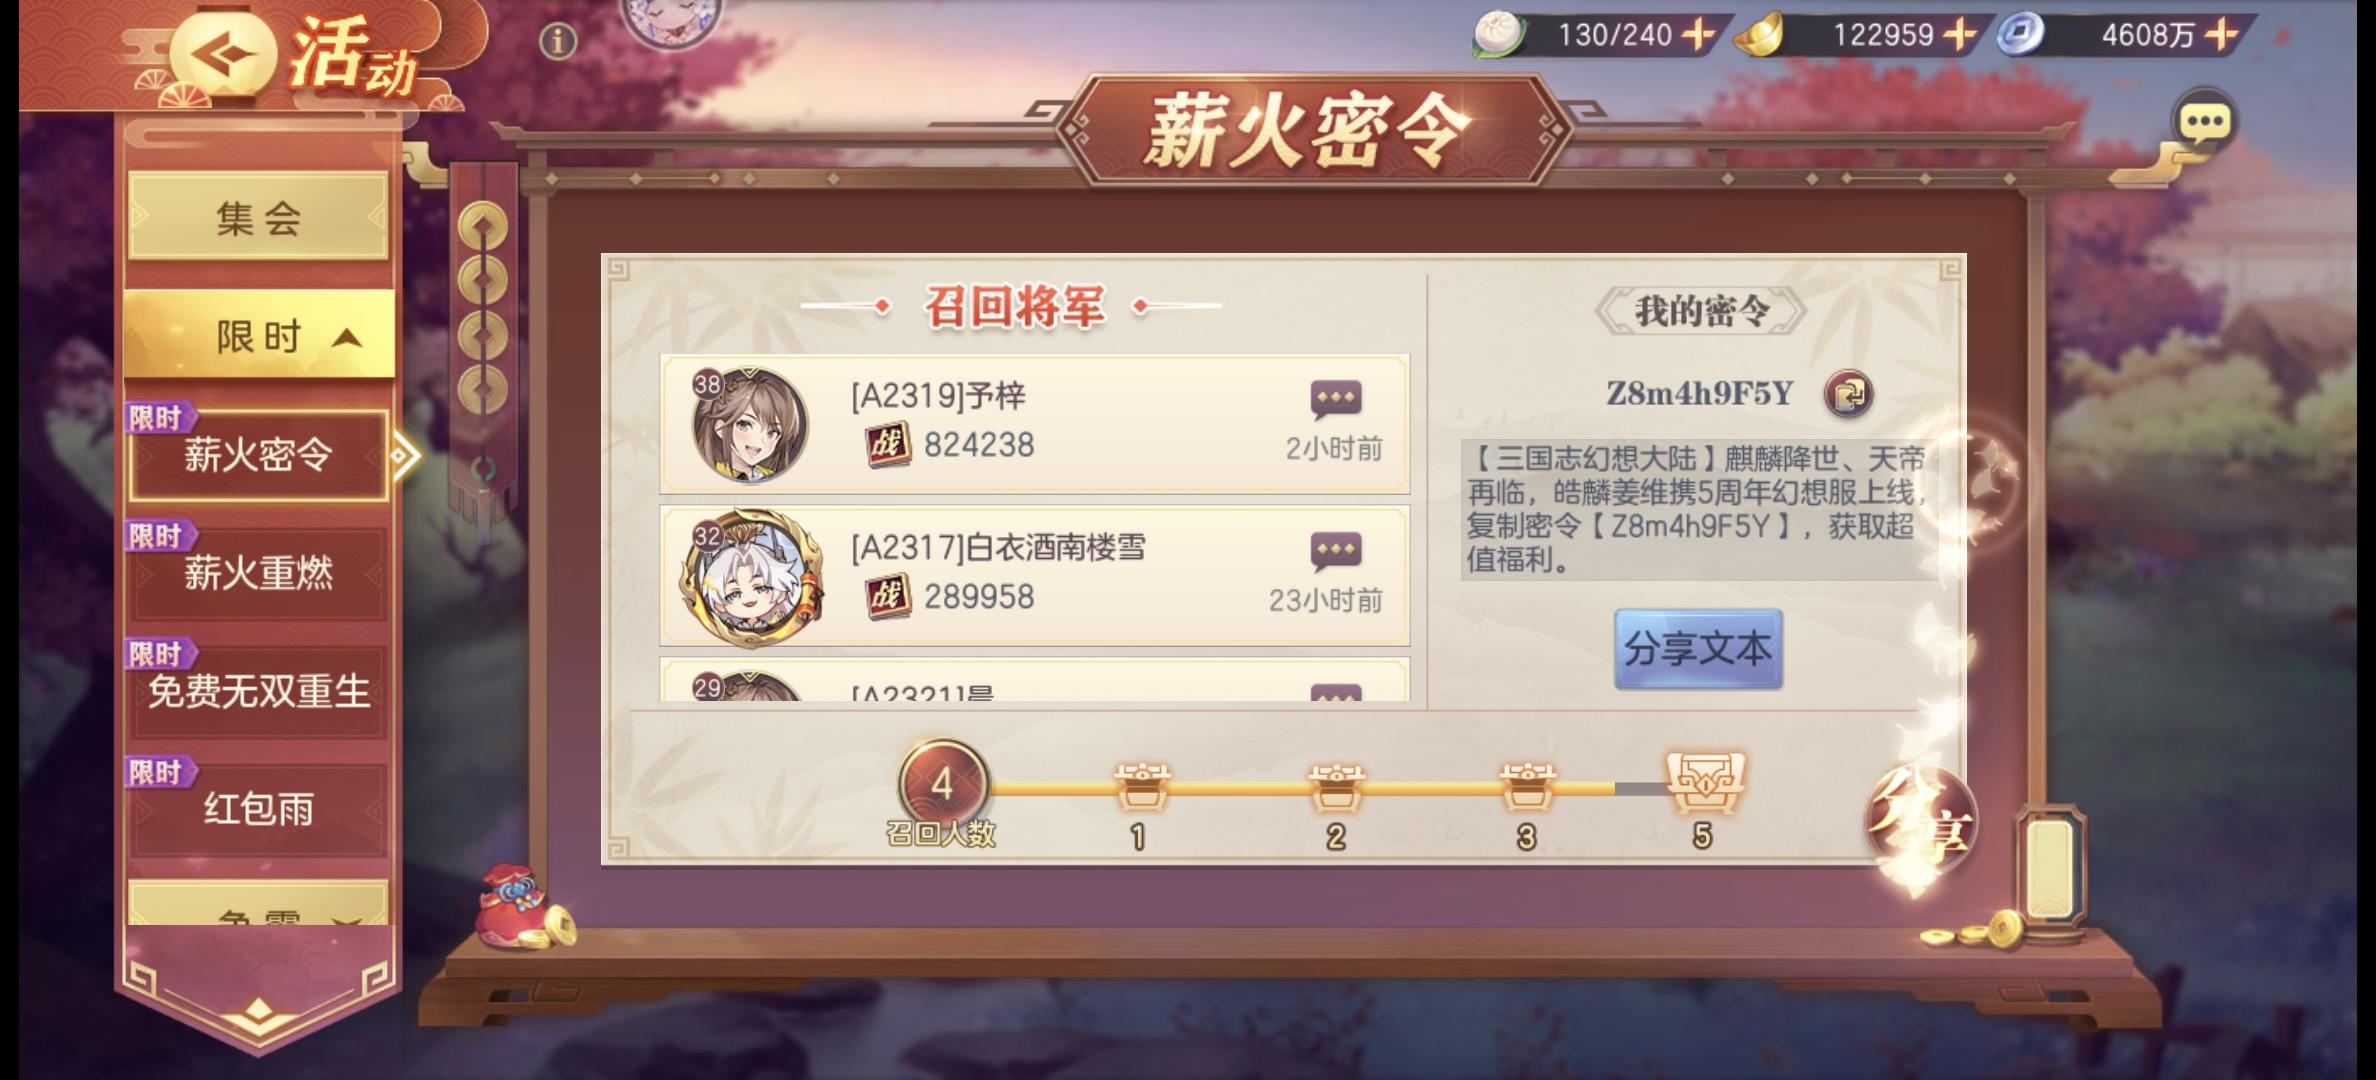The height and width of the screenshot is (1080, 2376).
Task: Add gold ingots with plus beside 122959
Action: (1959, 35)
